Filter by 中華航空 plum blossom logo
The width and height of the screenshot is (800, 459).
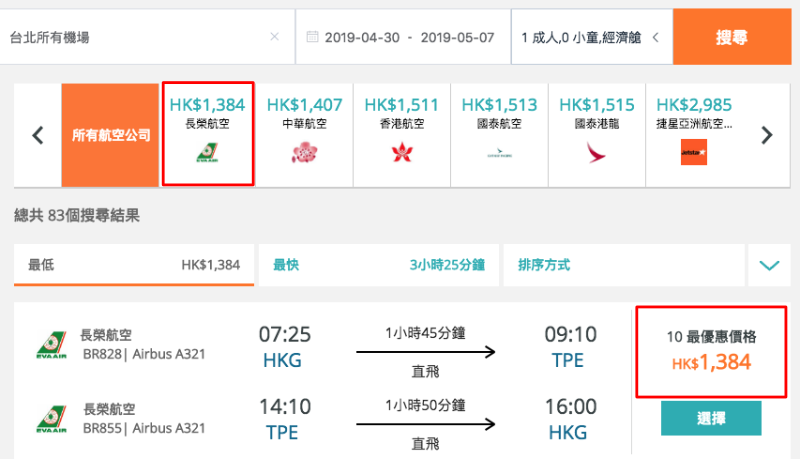click(305, 152)
